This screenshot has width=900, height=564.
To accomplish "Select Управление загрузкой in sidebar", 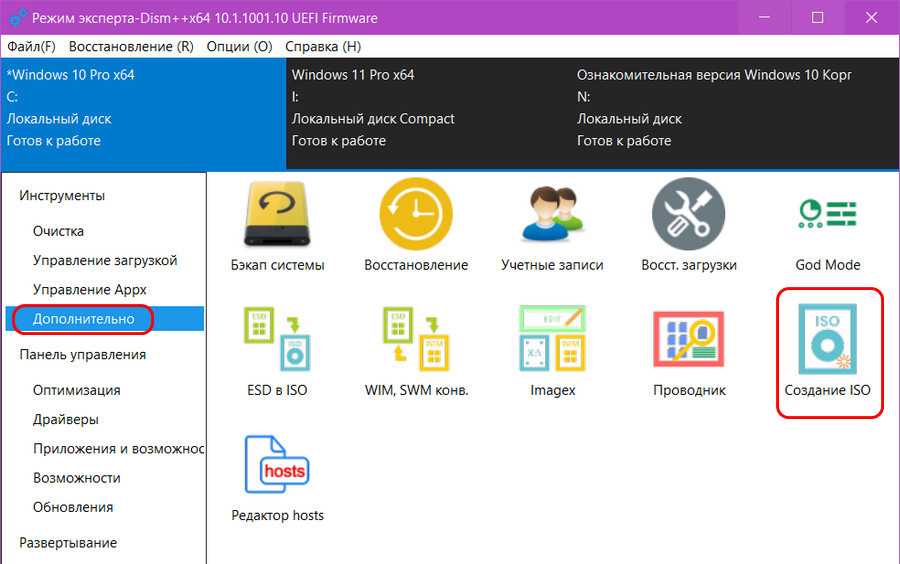I will (x=105, y=260).
